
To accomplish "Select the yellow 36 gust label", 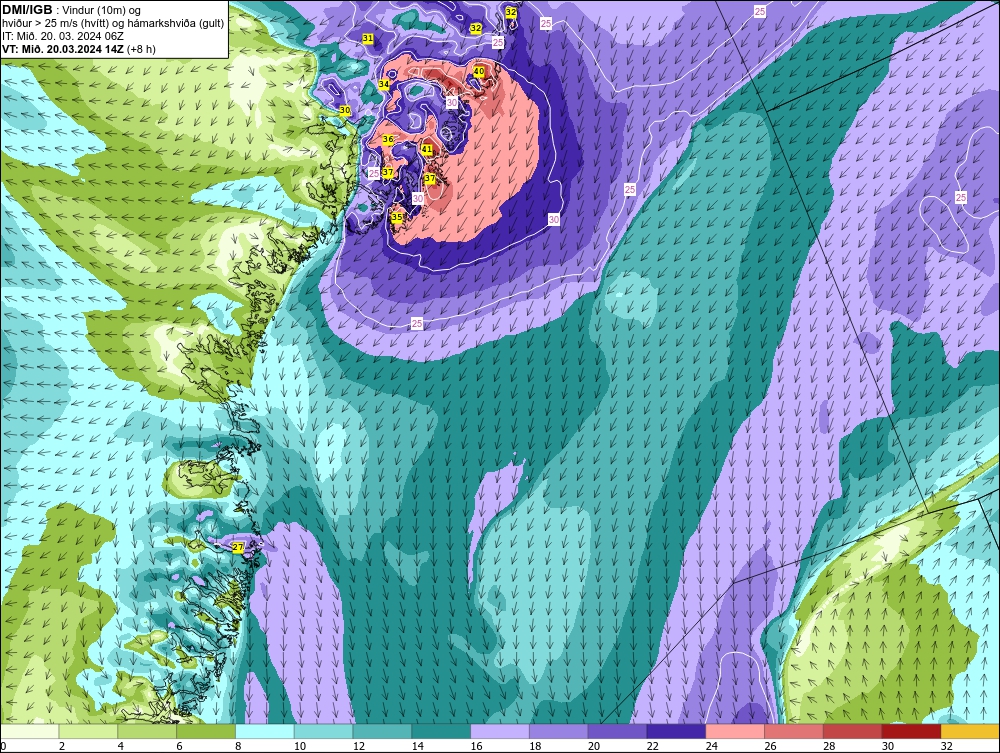I will pos(388,139).
